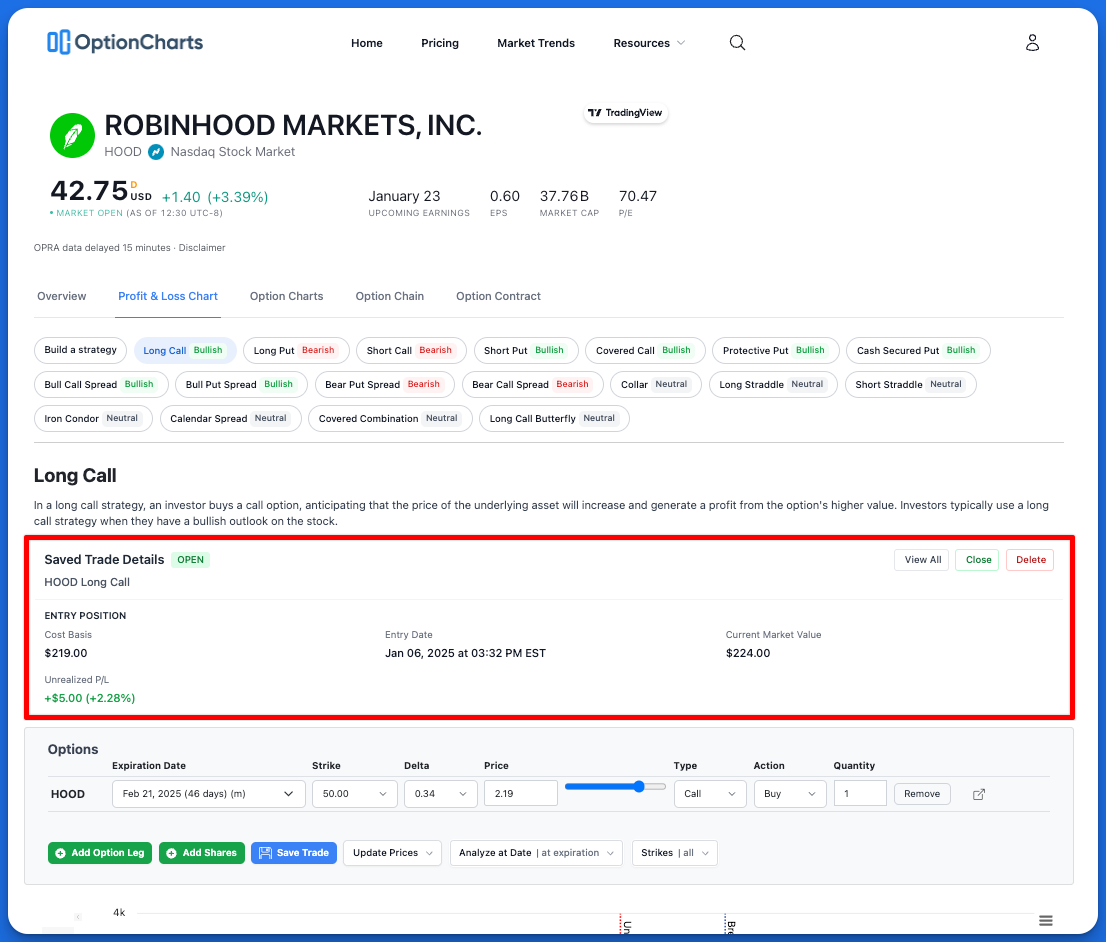Image resolution: width=1106 pixels, height=942 pixels.
Task: Expand the Update Prices dropdown
Action: 392,853
